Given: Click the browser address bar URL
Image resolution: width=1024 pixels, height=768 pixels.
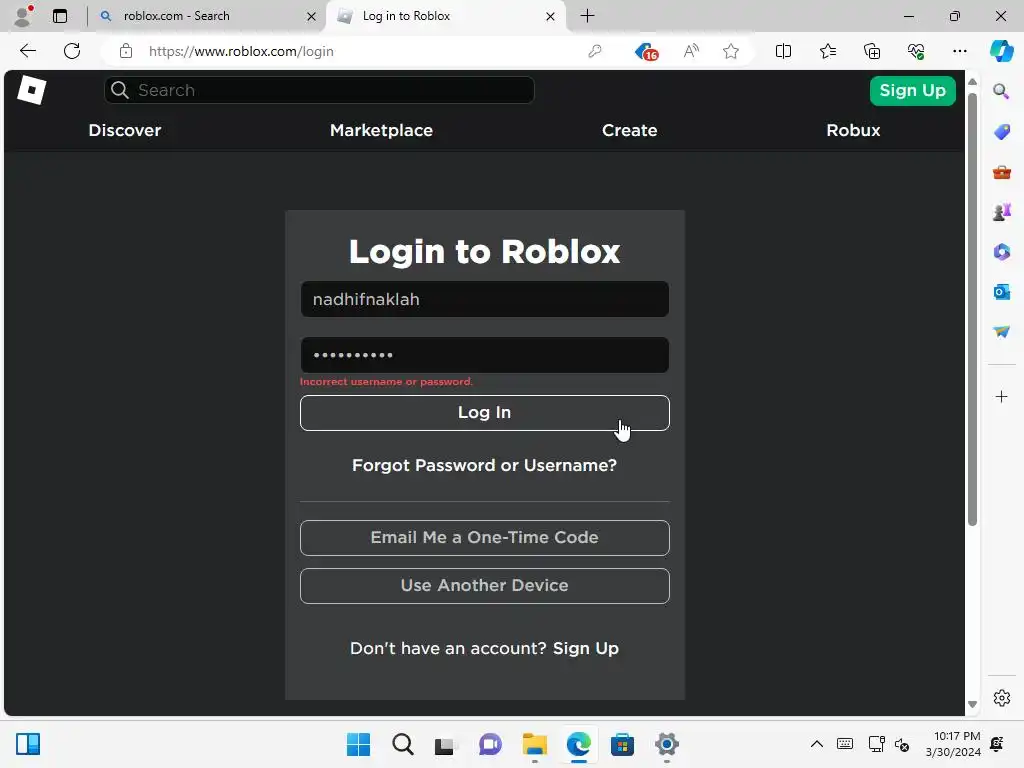Looking at the screenshot, I should pyautogui.click(x=241, y=51).
